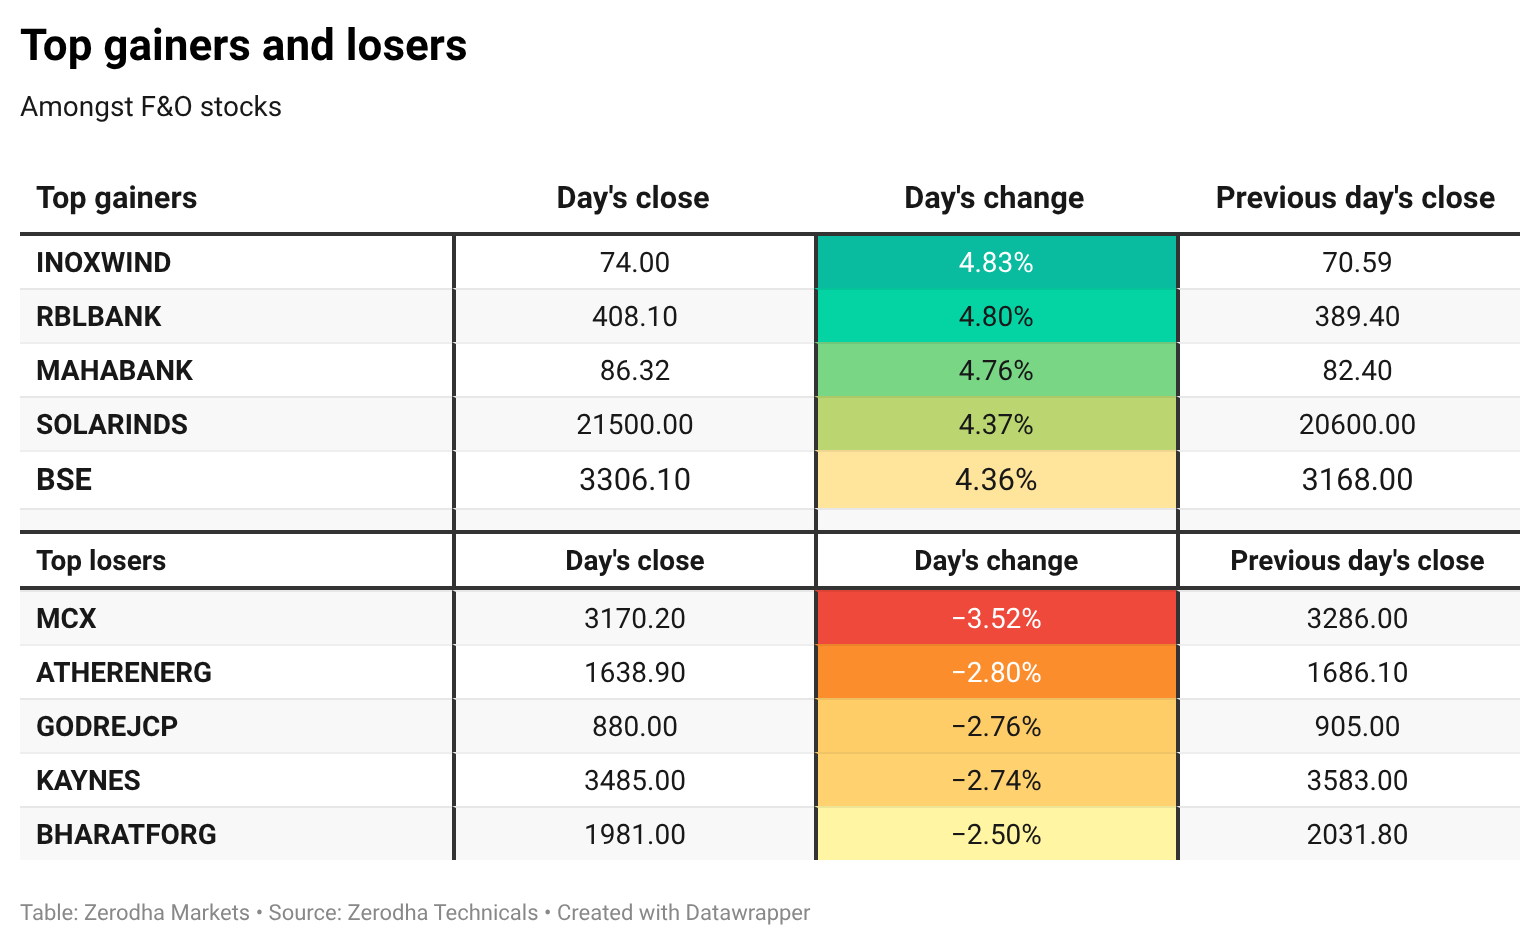Screen dimensions: 1540x946
Task: Select the SOLARINDS 4.37% change cell
Action: point(996,424)
